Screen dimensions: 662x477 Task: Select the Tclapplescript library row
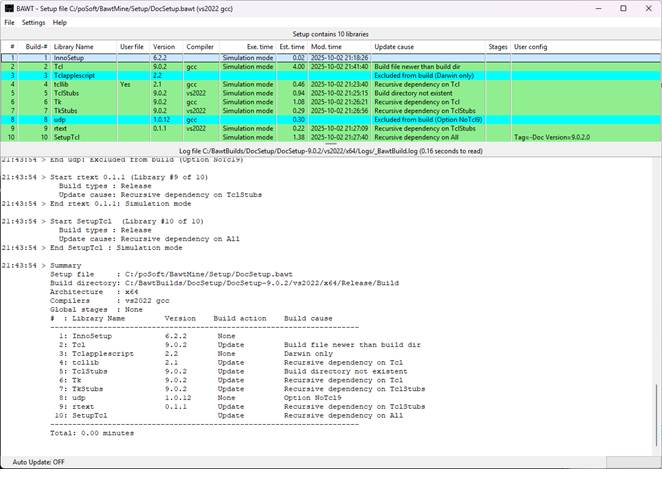point(73,76)
